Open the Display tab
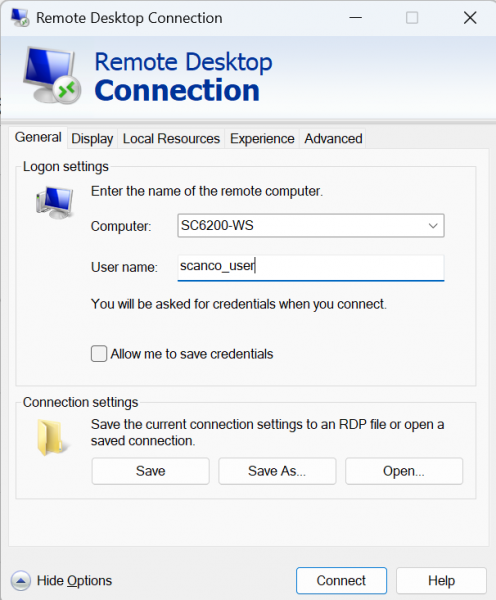496x600 pixels. pos(92,139)
